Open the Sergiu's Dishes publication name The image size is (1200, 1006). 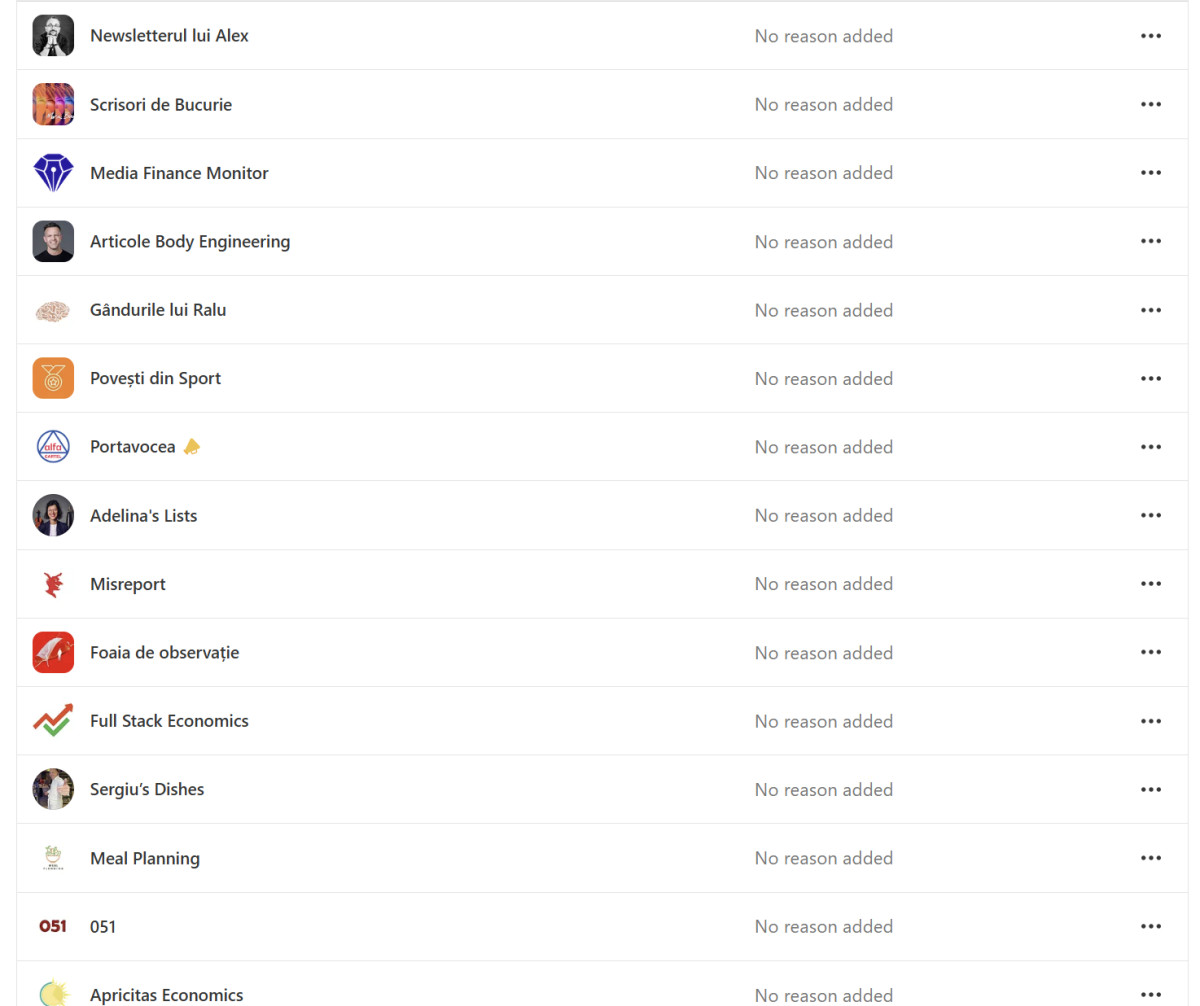tap(147, 789)
